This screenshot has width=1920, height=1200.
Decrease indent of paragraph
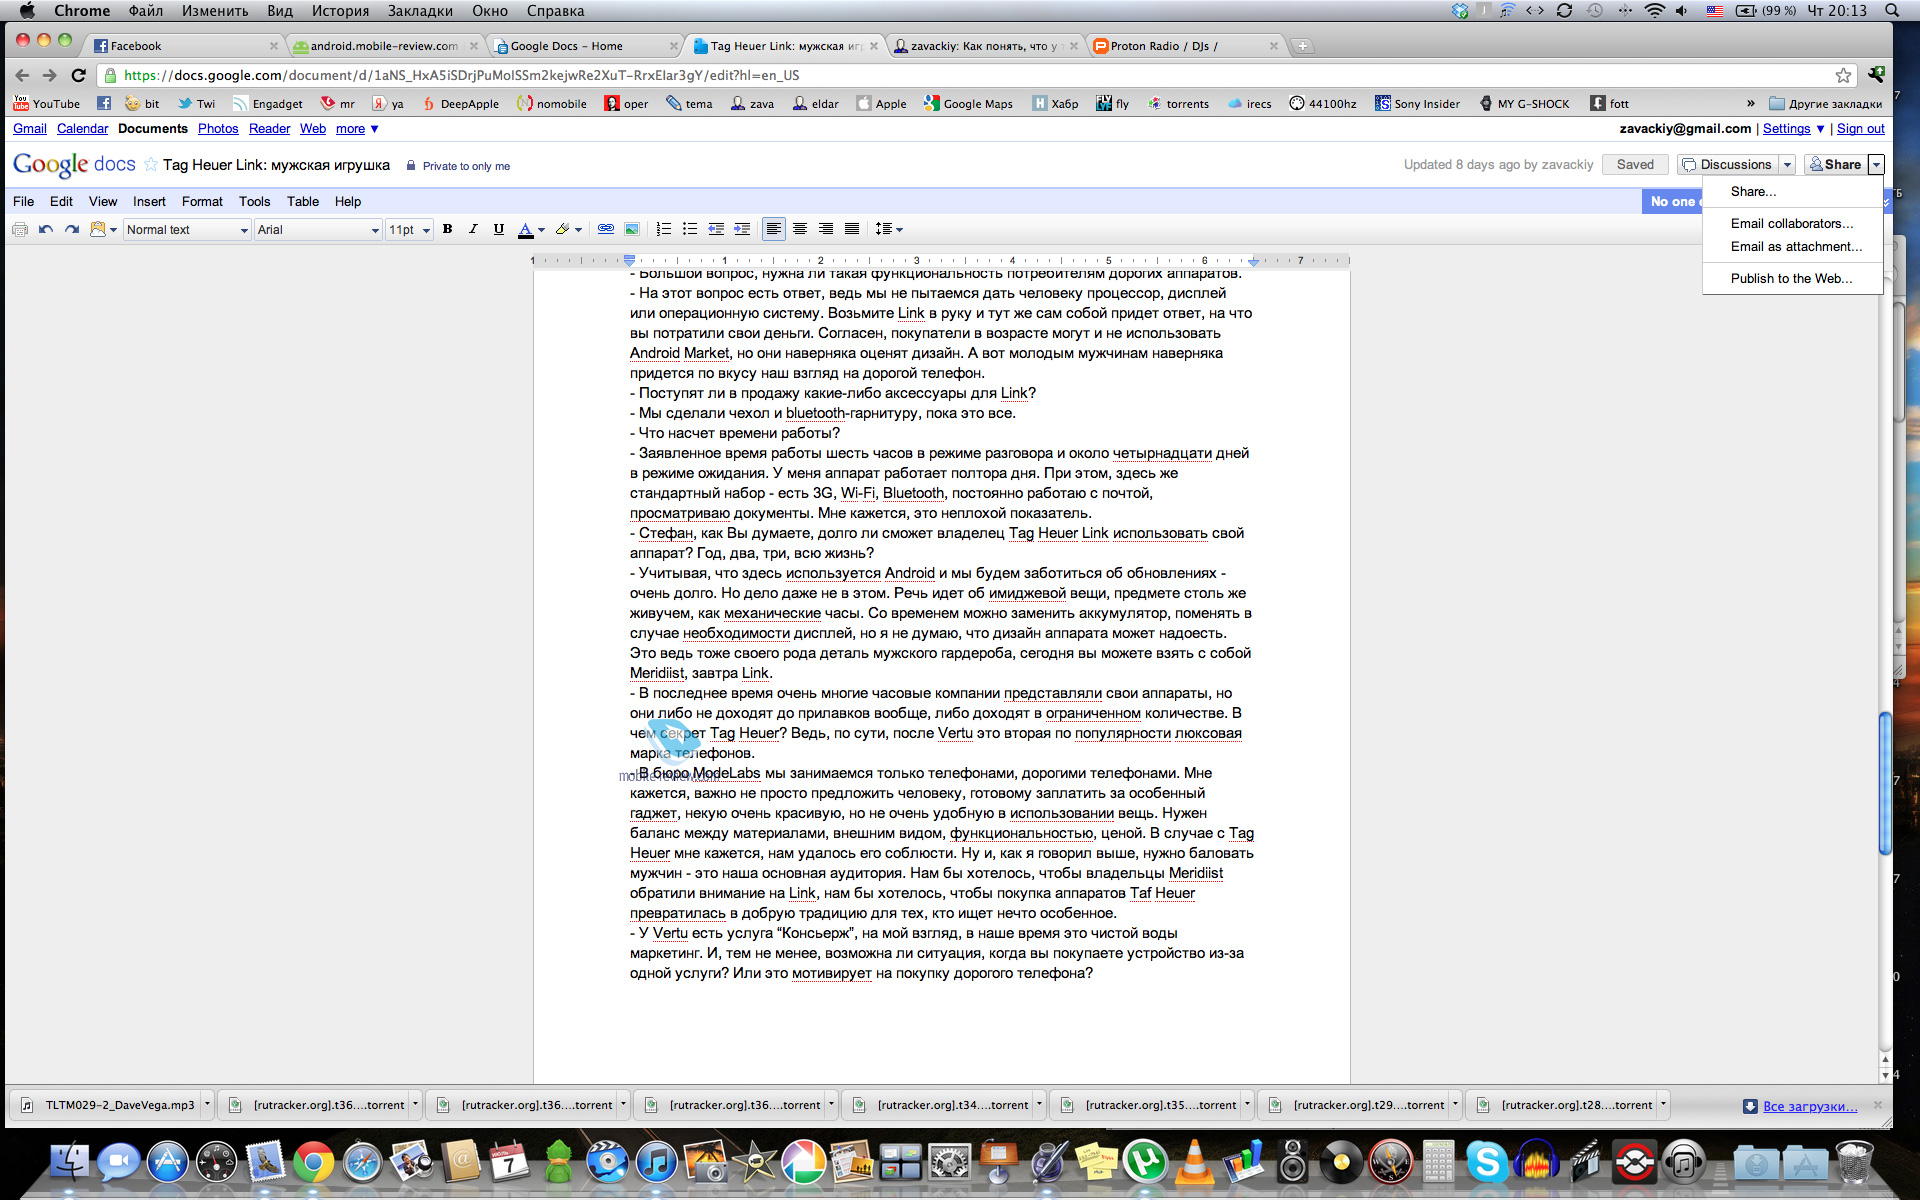716,230
